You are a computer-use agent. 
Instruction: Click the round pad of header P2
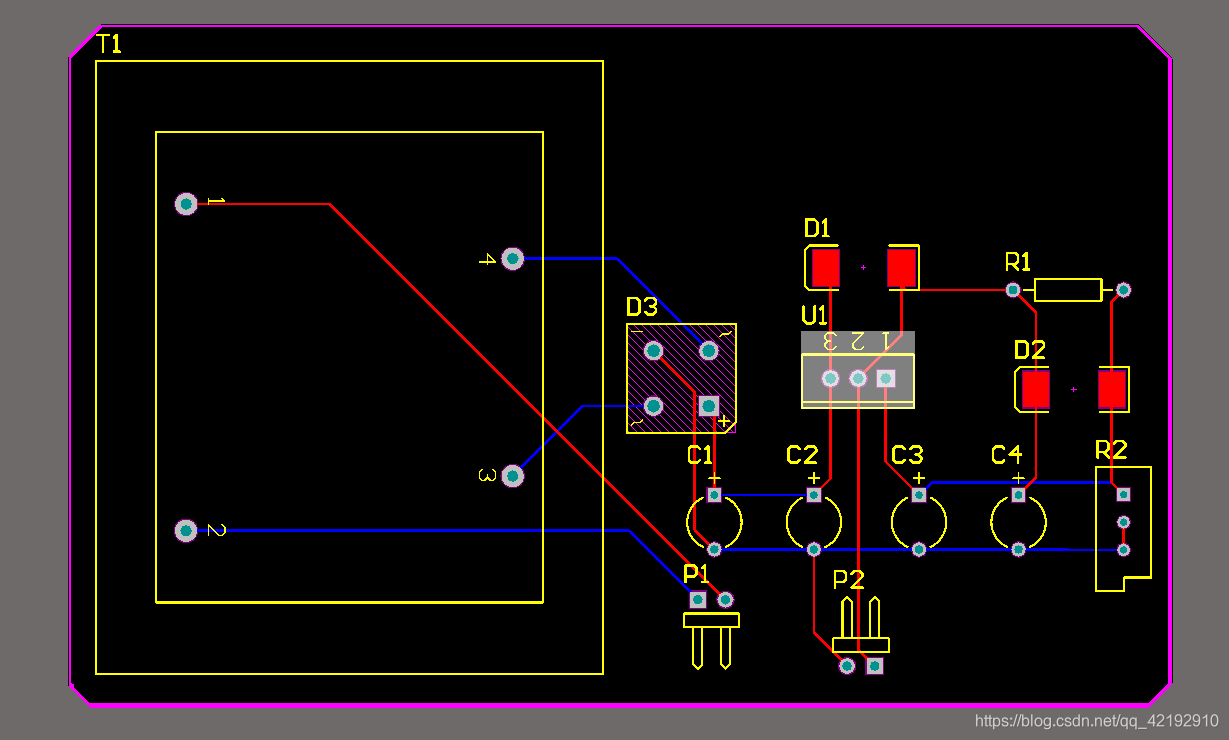(x=847, y=665)
